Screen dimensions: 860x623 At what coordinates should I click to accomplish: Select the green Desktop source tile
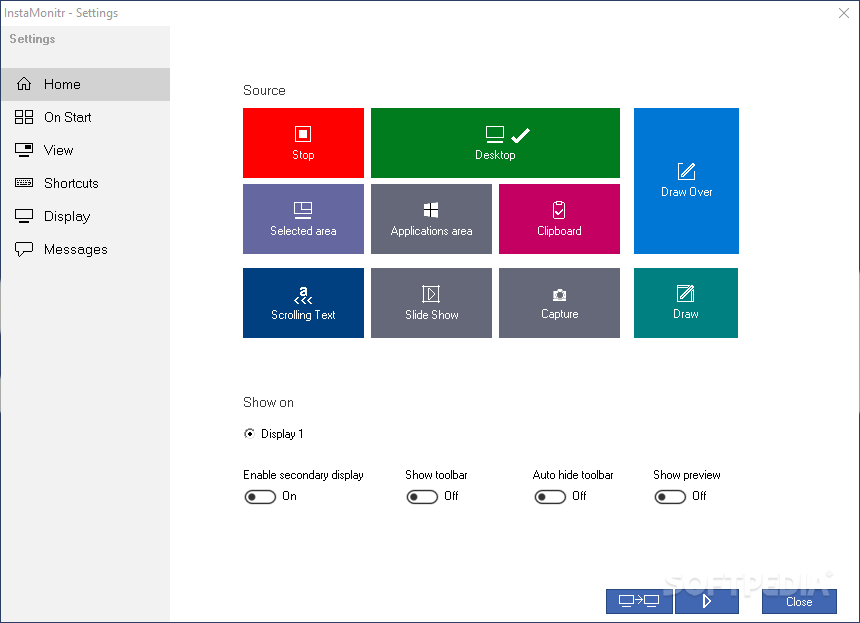(x=495, y=143)
